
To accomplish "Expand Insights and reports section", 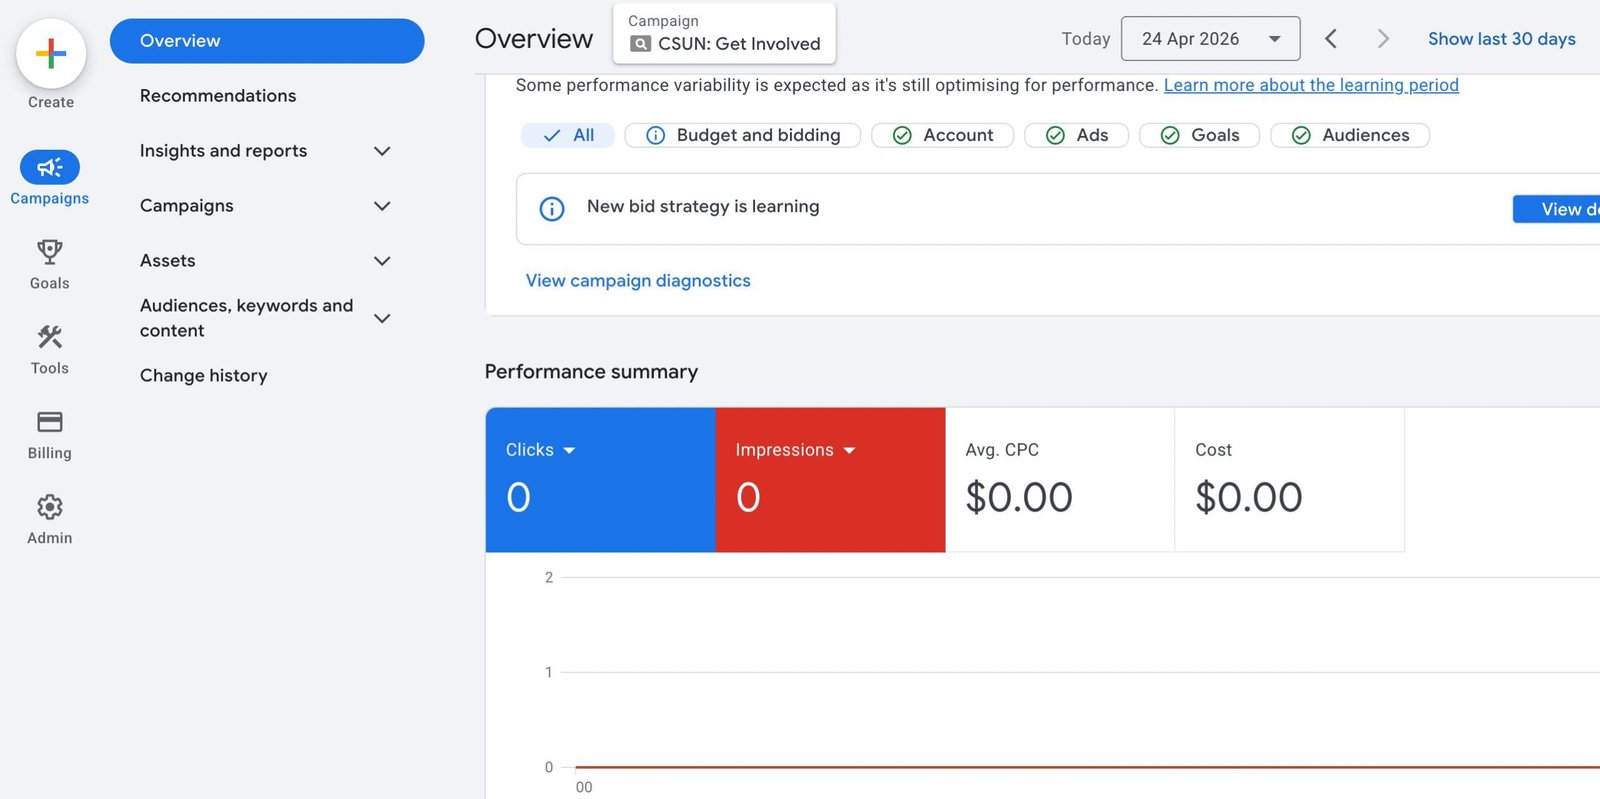I will click(x=265, y=151).
